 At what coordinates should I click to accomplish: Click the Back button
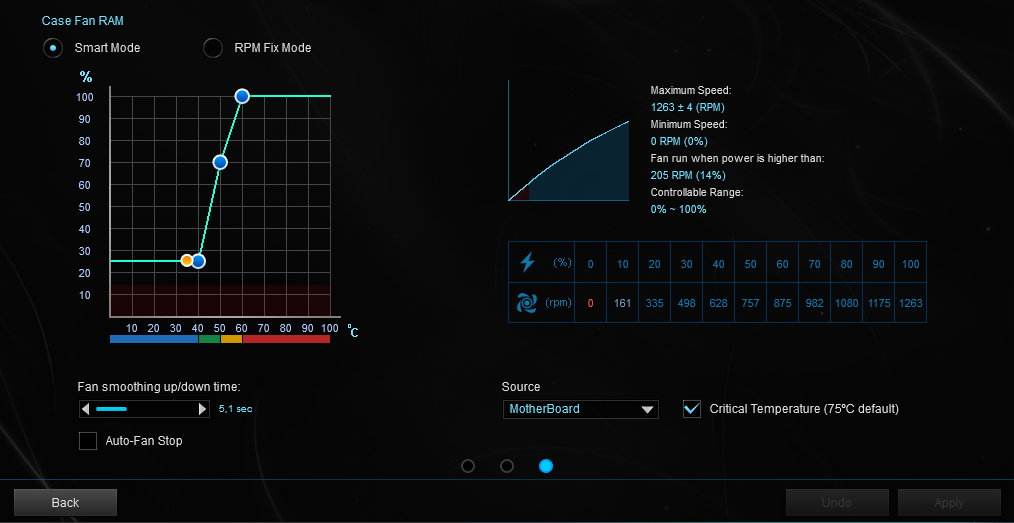coord(65,502)
